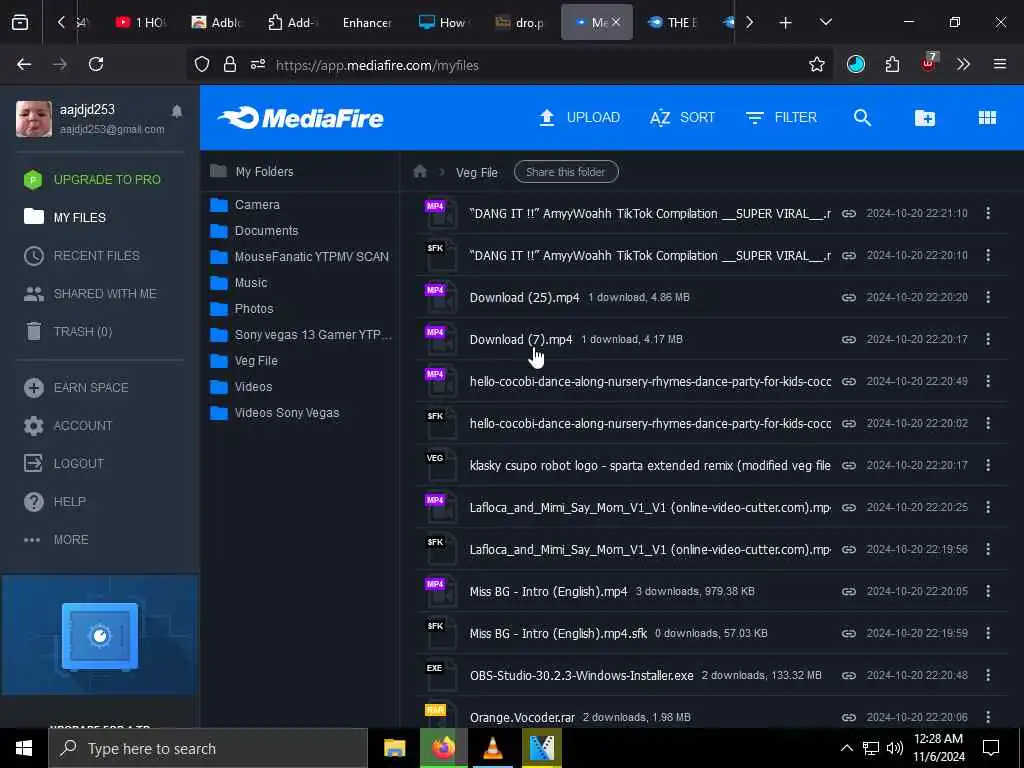Open options menu for Miss BG Intro .mp4.sfk
The image size is (1024, 768).
coord(988,633)
